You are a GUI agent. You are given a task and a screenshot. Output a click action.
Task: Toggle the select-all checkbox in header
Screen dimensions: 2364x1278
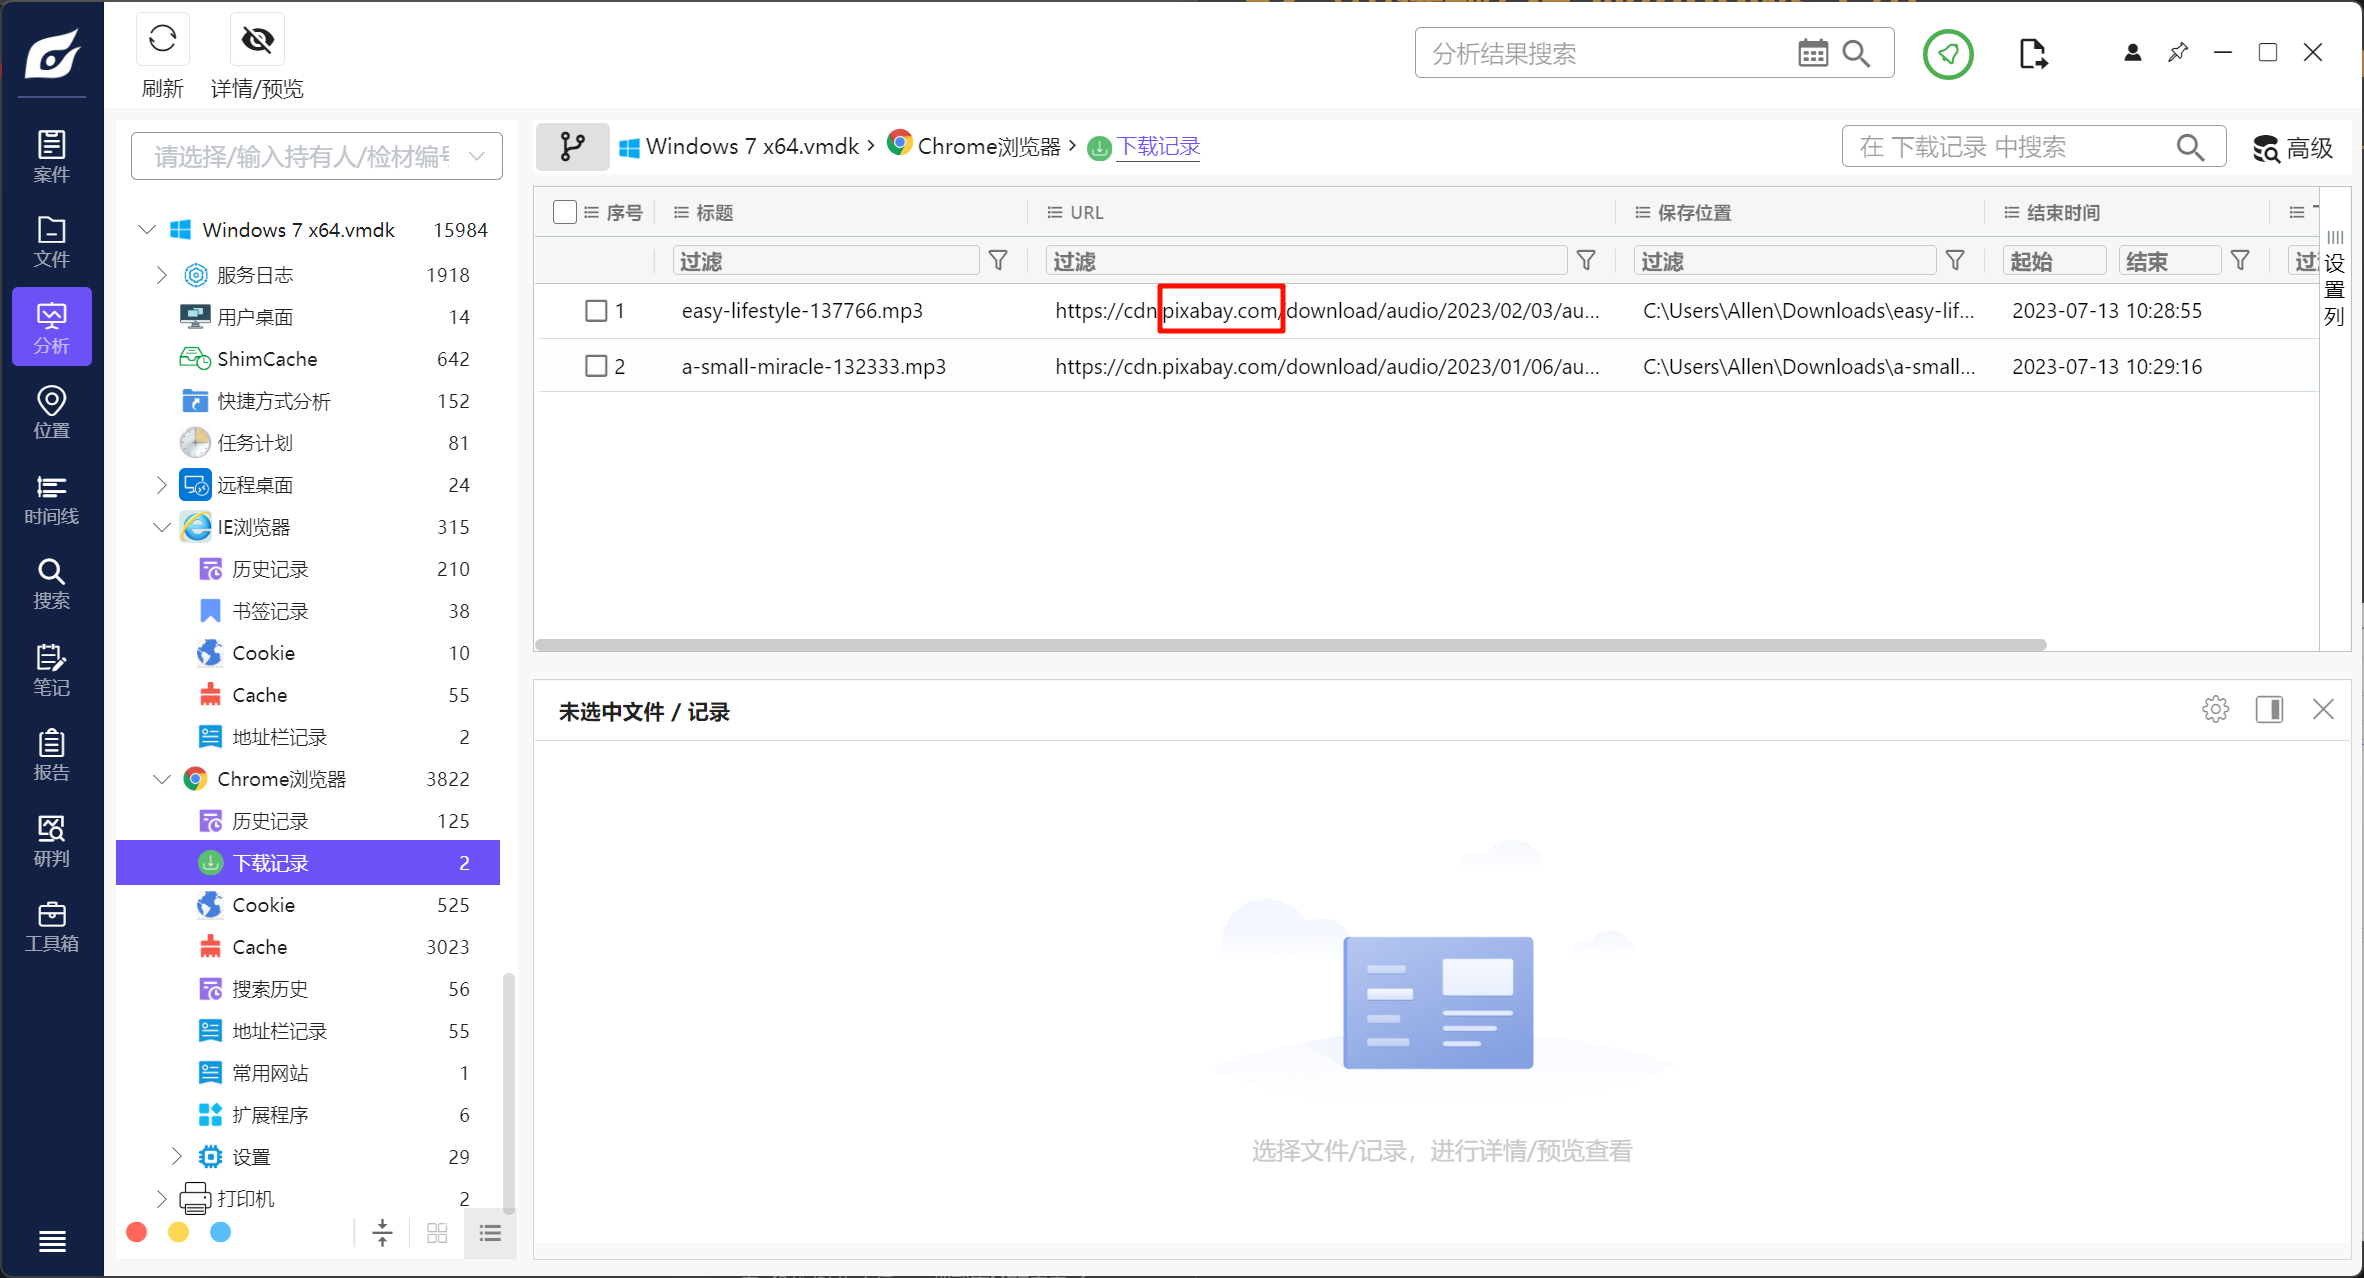pyautogui.click(x=564, y=212)
